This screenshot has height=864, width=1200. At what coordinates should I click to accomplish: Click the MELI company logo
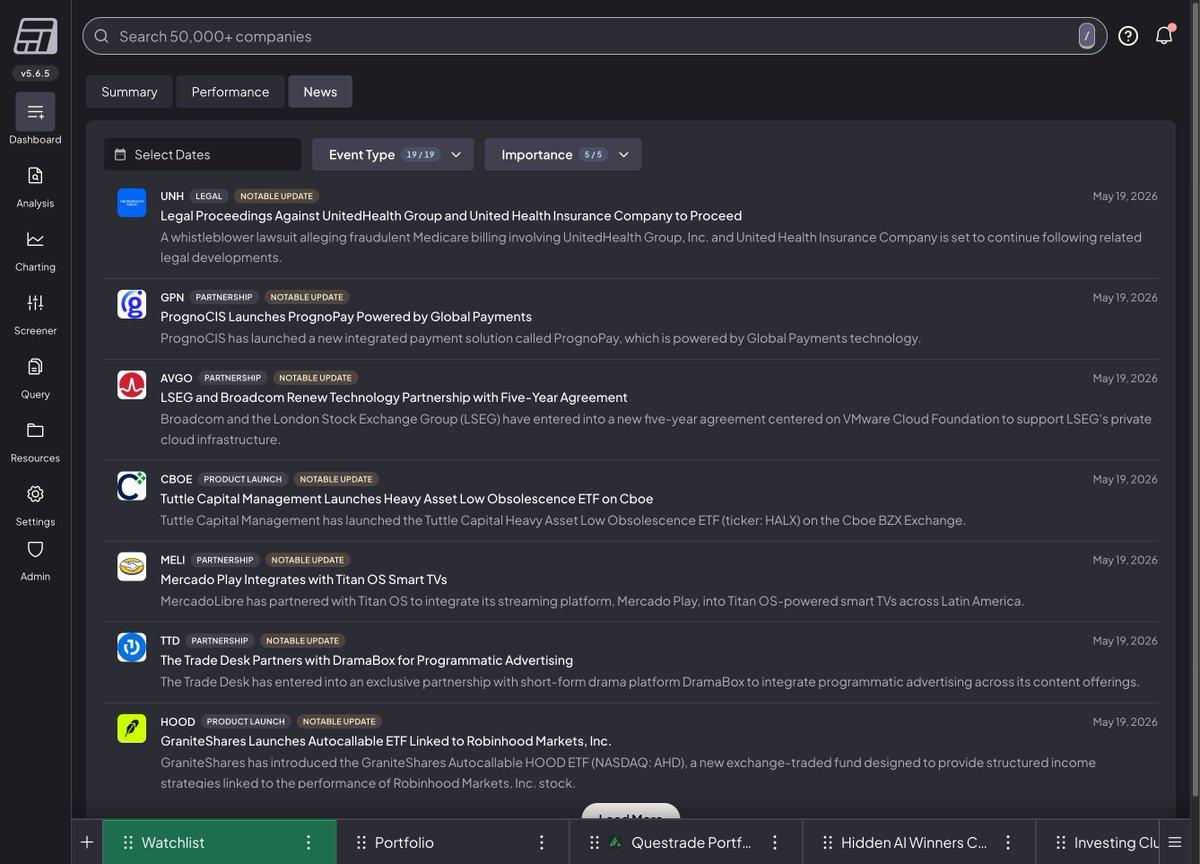click(x=131, y=567)
